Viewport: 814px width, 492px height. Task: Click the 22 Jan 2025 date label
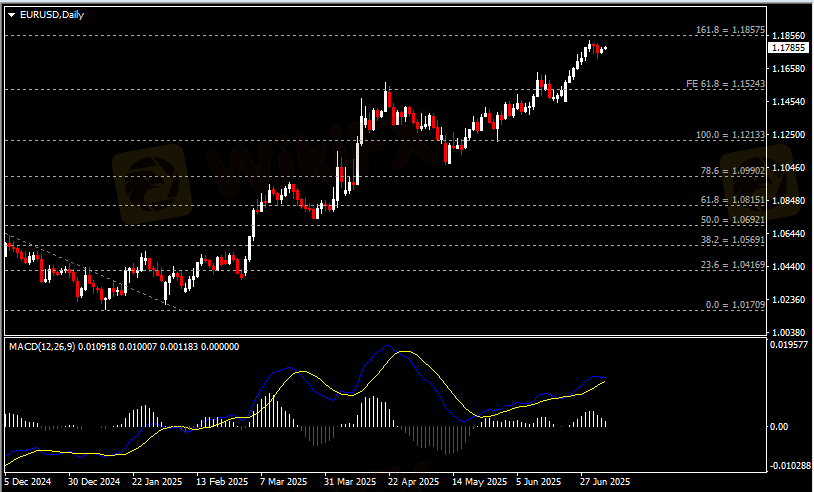coord(157,482)
